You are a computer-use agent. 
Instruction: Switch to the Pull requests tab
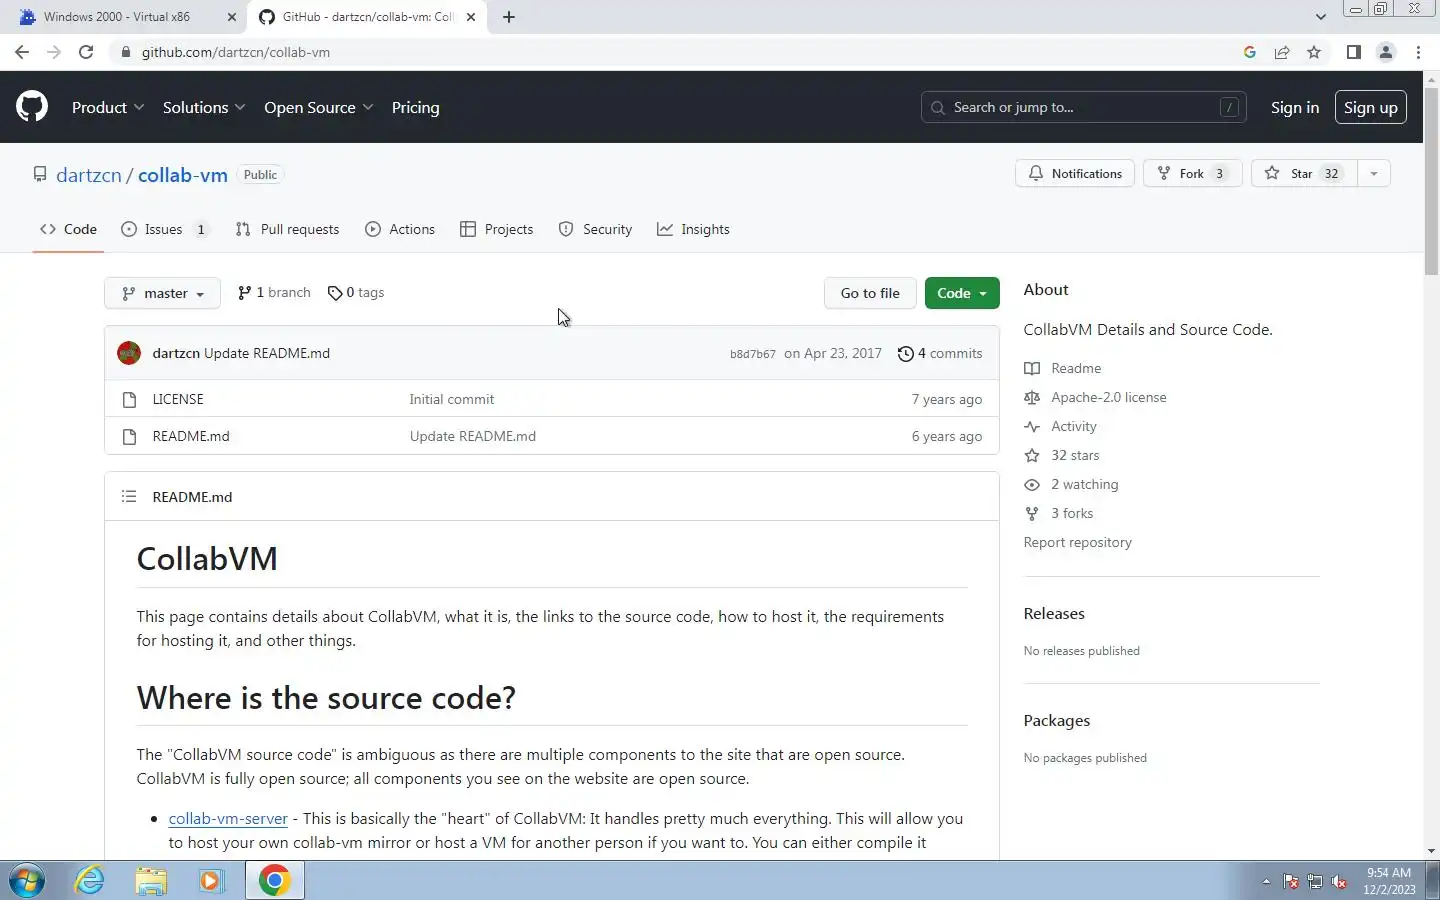(287, 229)
